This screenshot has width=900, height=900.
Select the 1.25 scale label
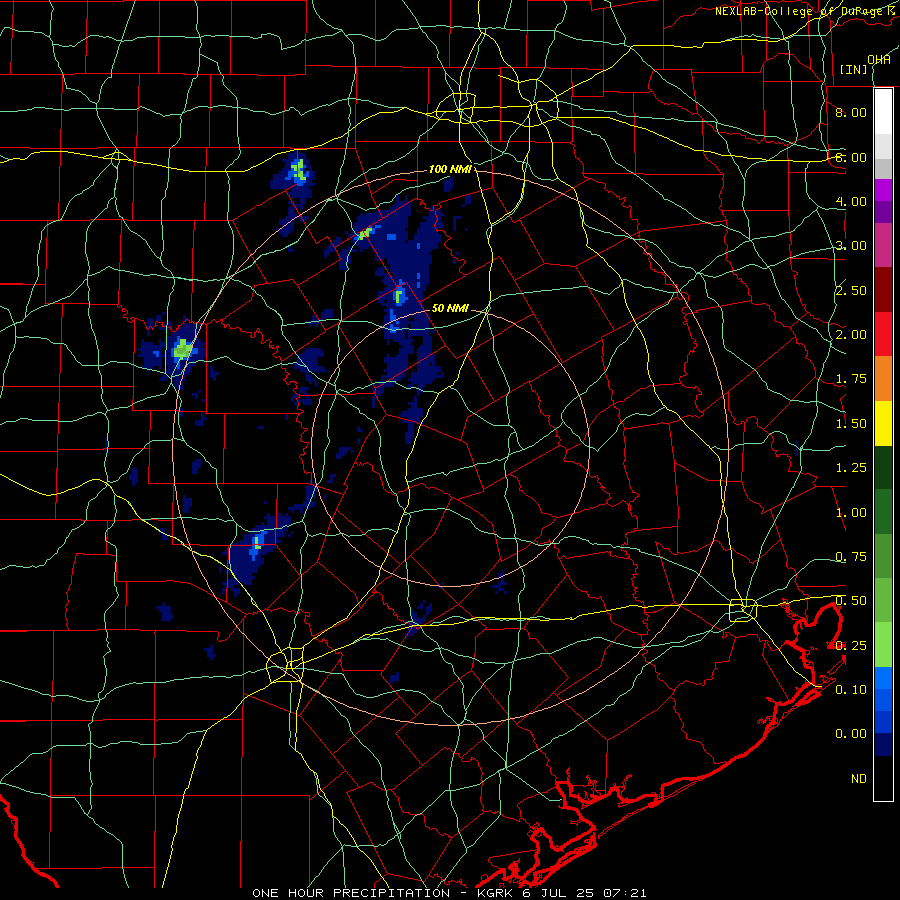pos(851,468)
